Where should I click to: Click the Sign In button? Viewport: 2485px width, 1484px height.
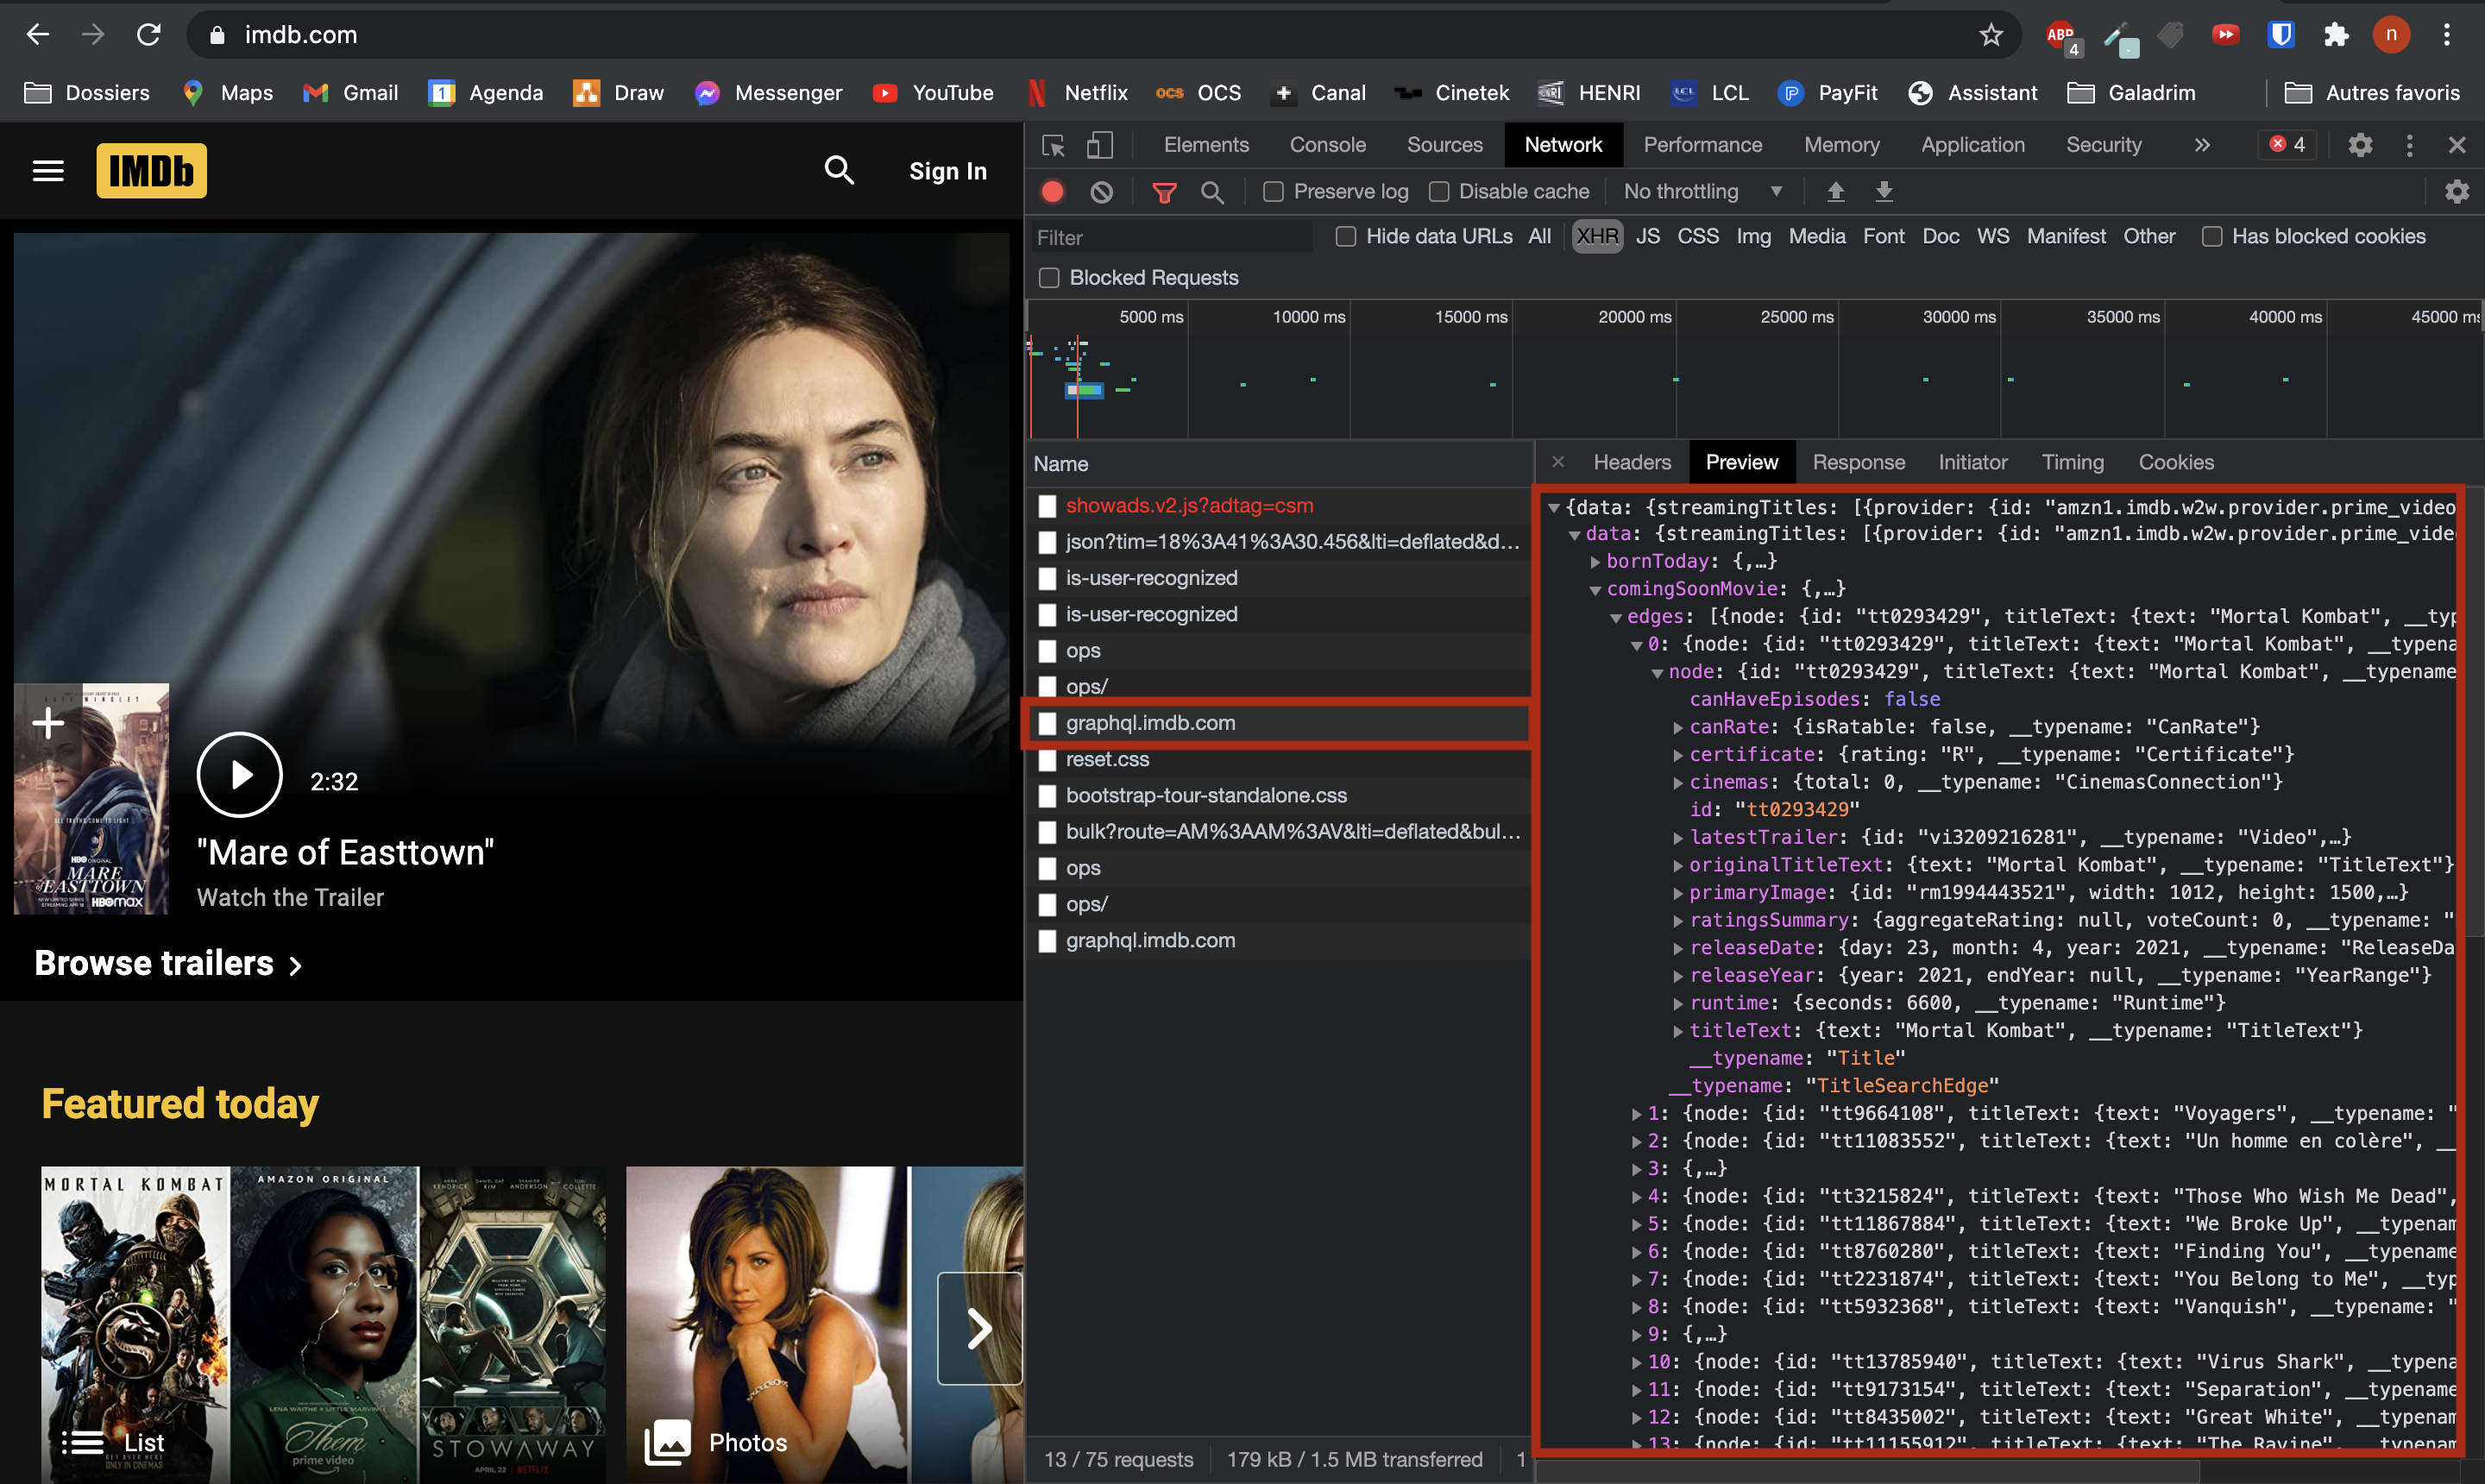click(947, 170)
